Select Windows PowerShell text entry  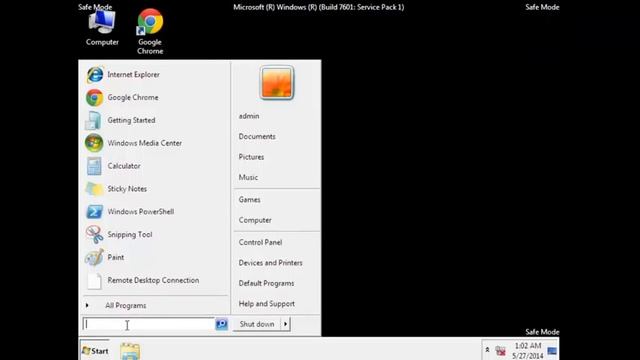click(x=141, y=212)
